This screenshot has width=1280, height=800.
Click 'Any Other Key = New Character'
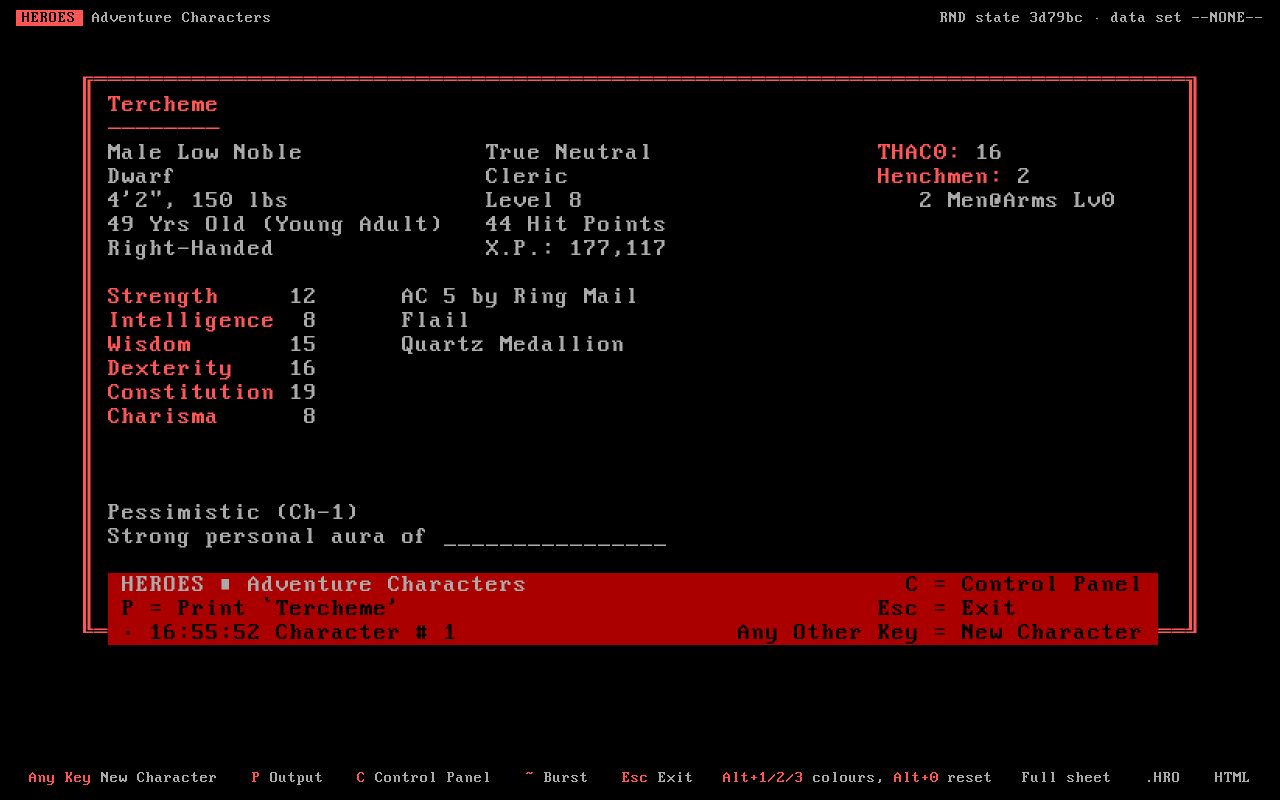pyautogui.click(x=939, y=632)
